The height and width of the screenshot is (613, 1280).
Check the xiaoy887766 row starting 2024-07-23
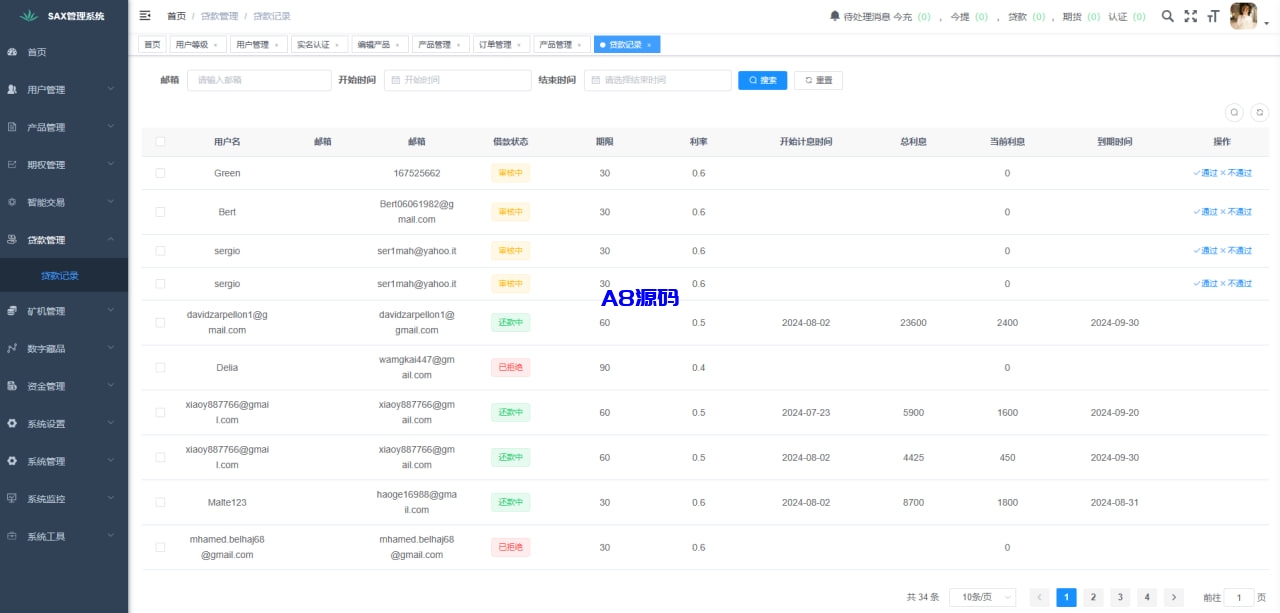(x=160, y=412)
